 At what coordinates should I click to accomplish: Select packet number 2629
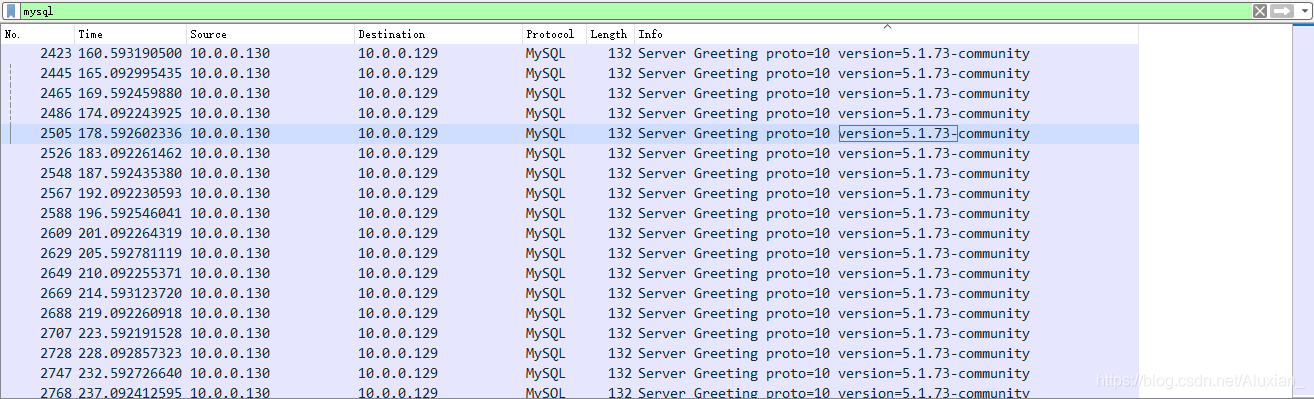[x=569, y=254]
